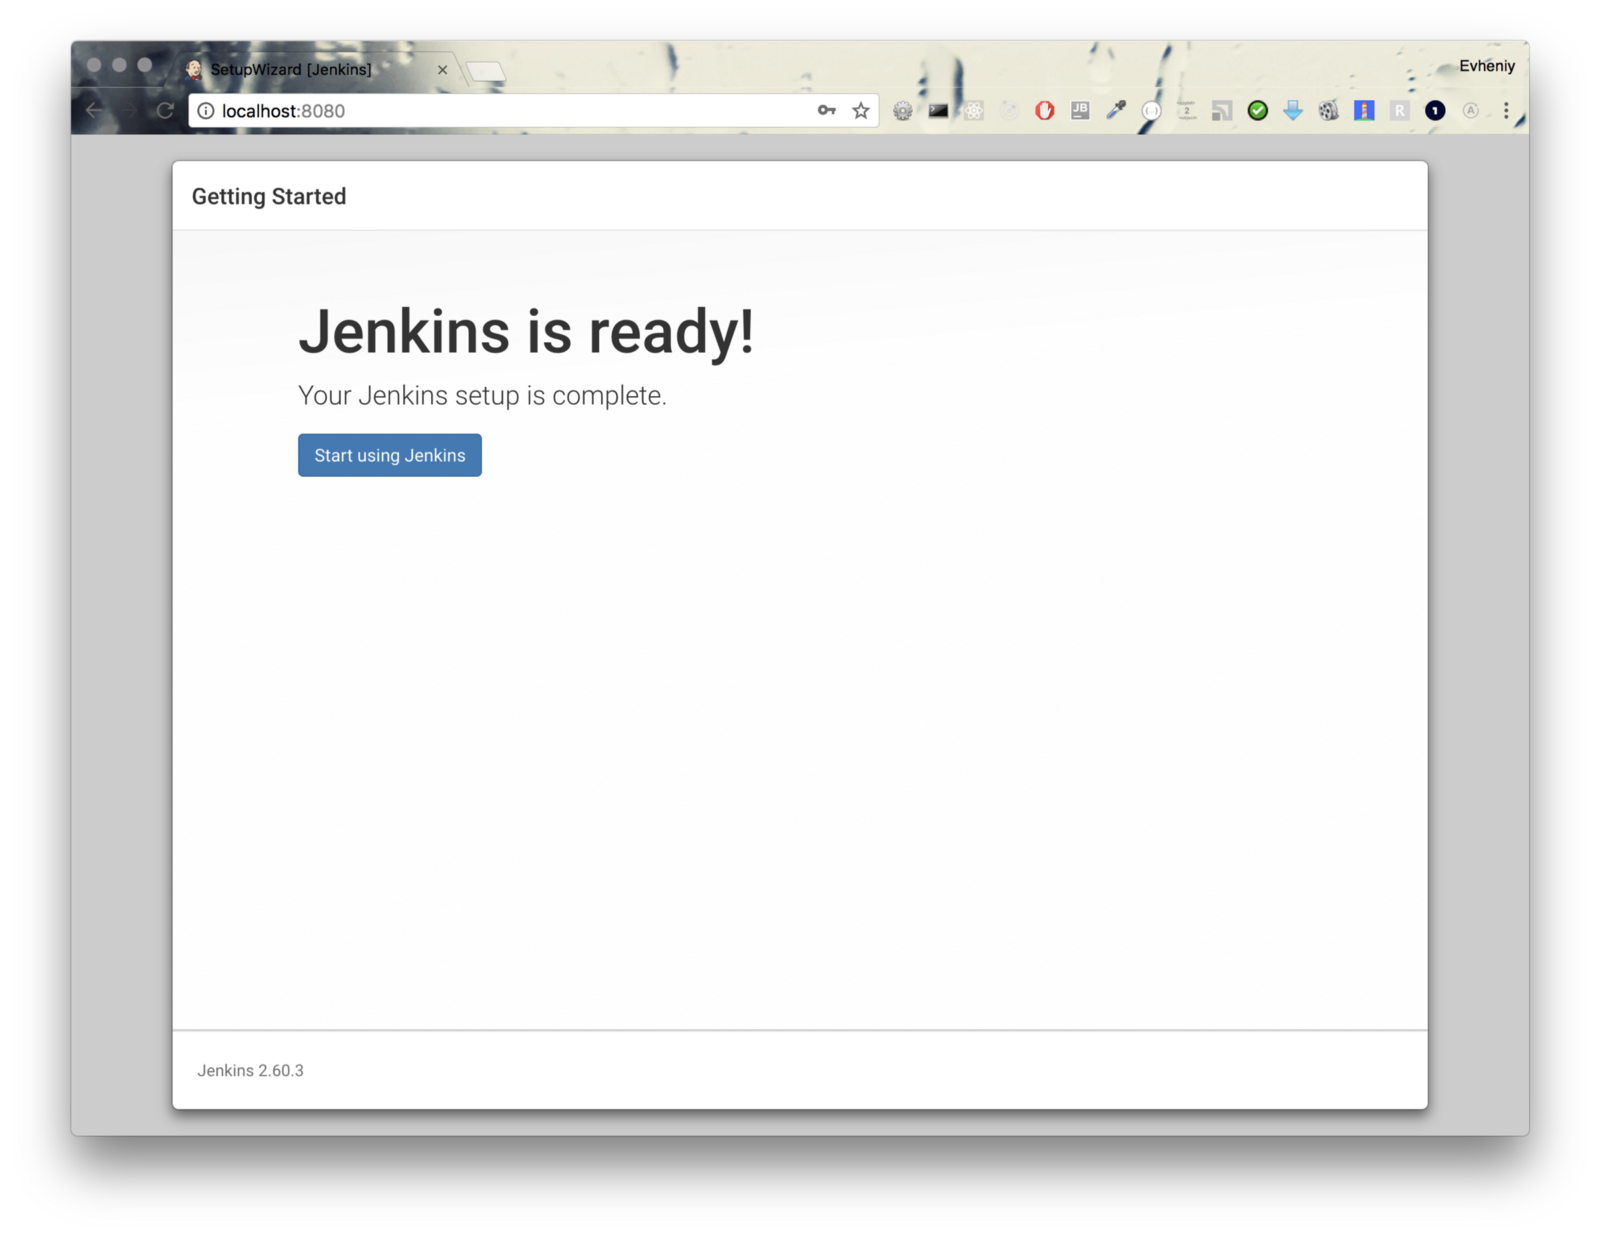Go back with the browser back arrow
Screen dimensions: 1600x1237
click(x=95, y=111)
